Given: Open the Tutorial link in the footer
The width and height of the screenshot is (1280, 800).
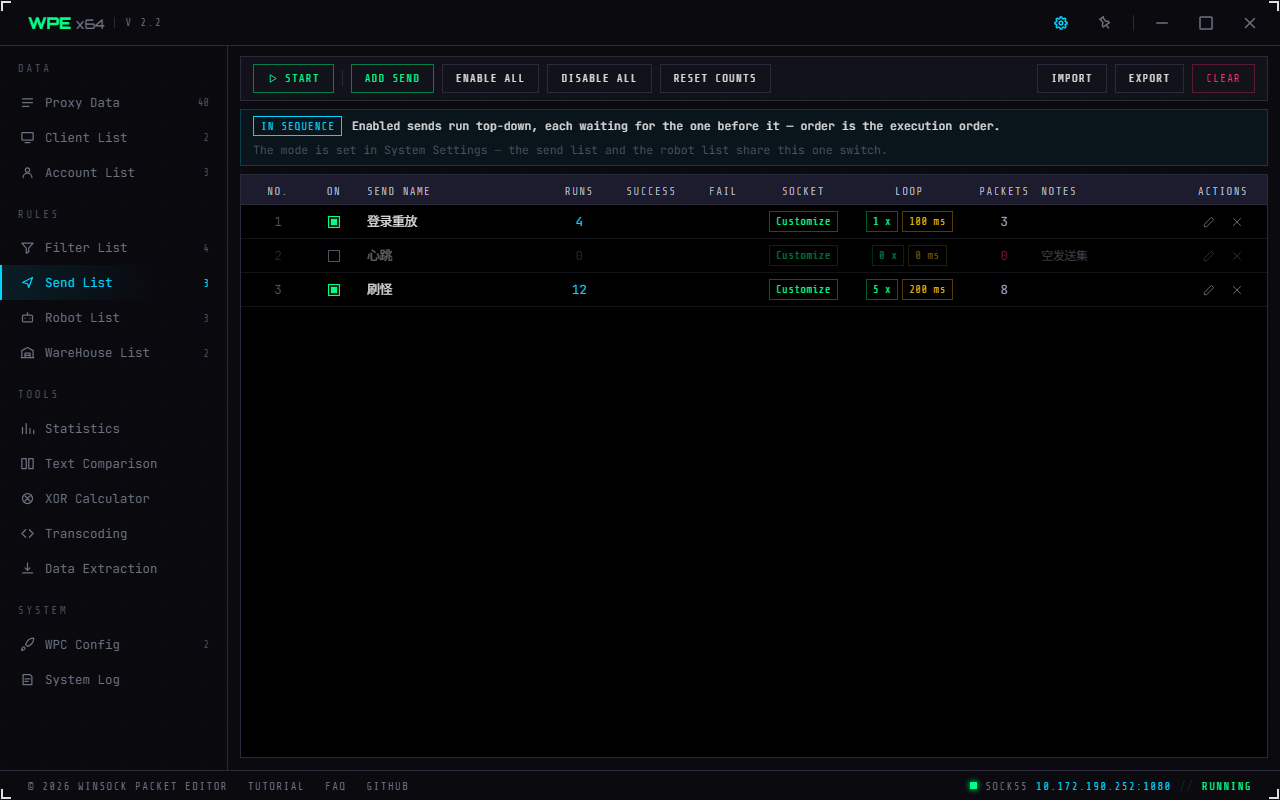Looking at the screenshot, I should [276, 786].
